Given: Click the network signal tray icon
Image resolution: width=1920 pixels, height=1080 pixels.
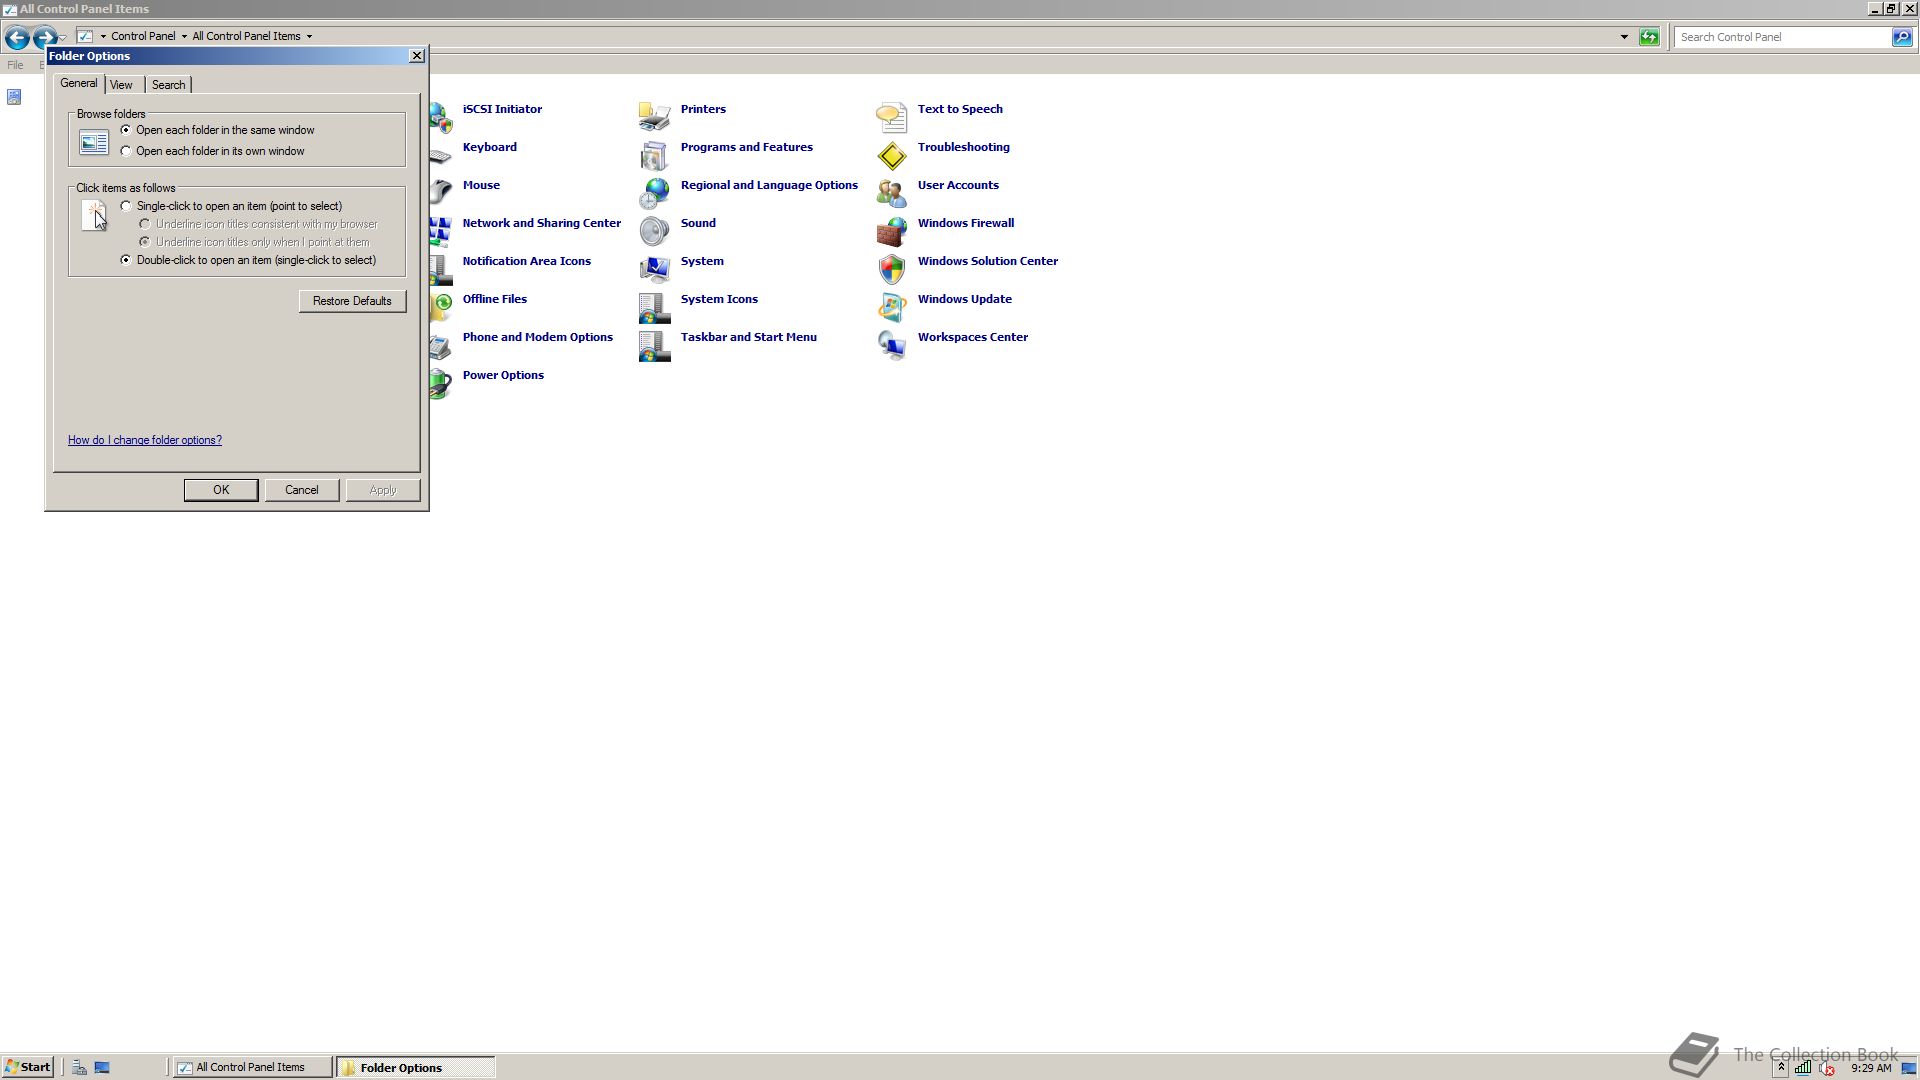Looking at the screenshot, I should (x=1803, y=1068).
